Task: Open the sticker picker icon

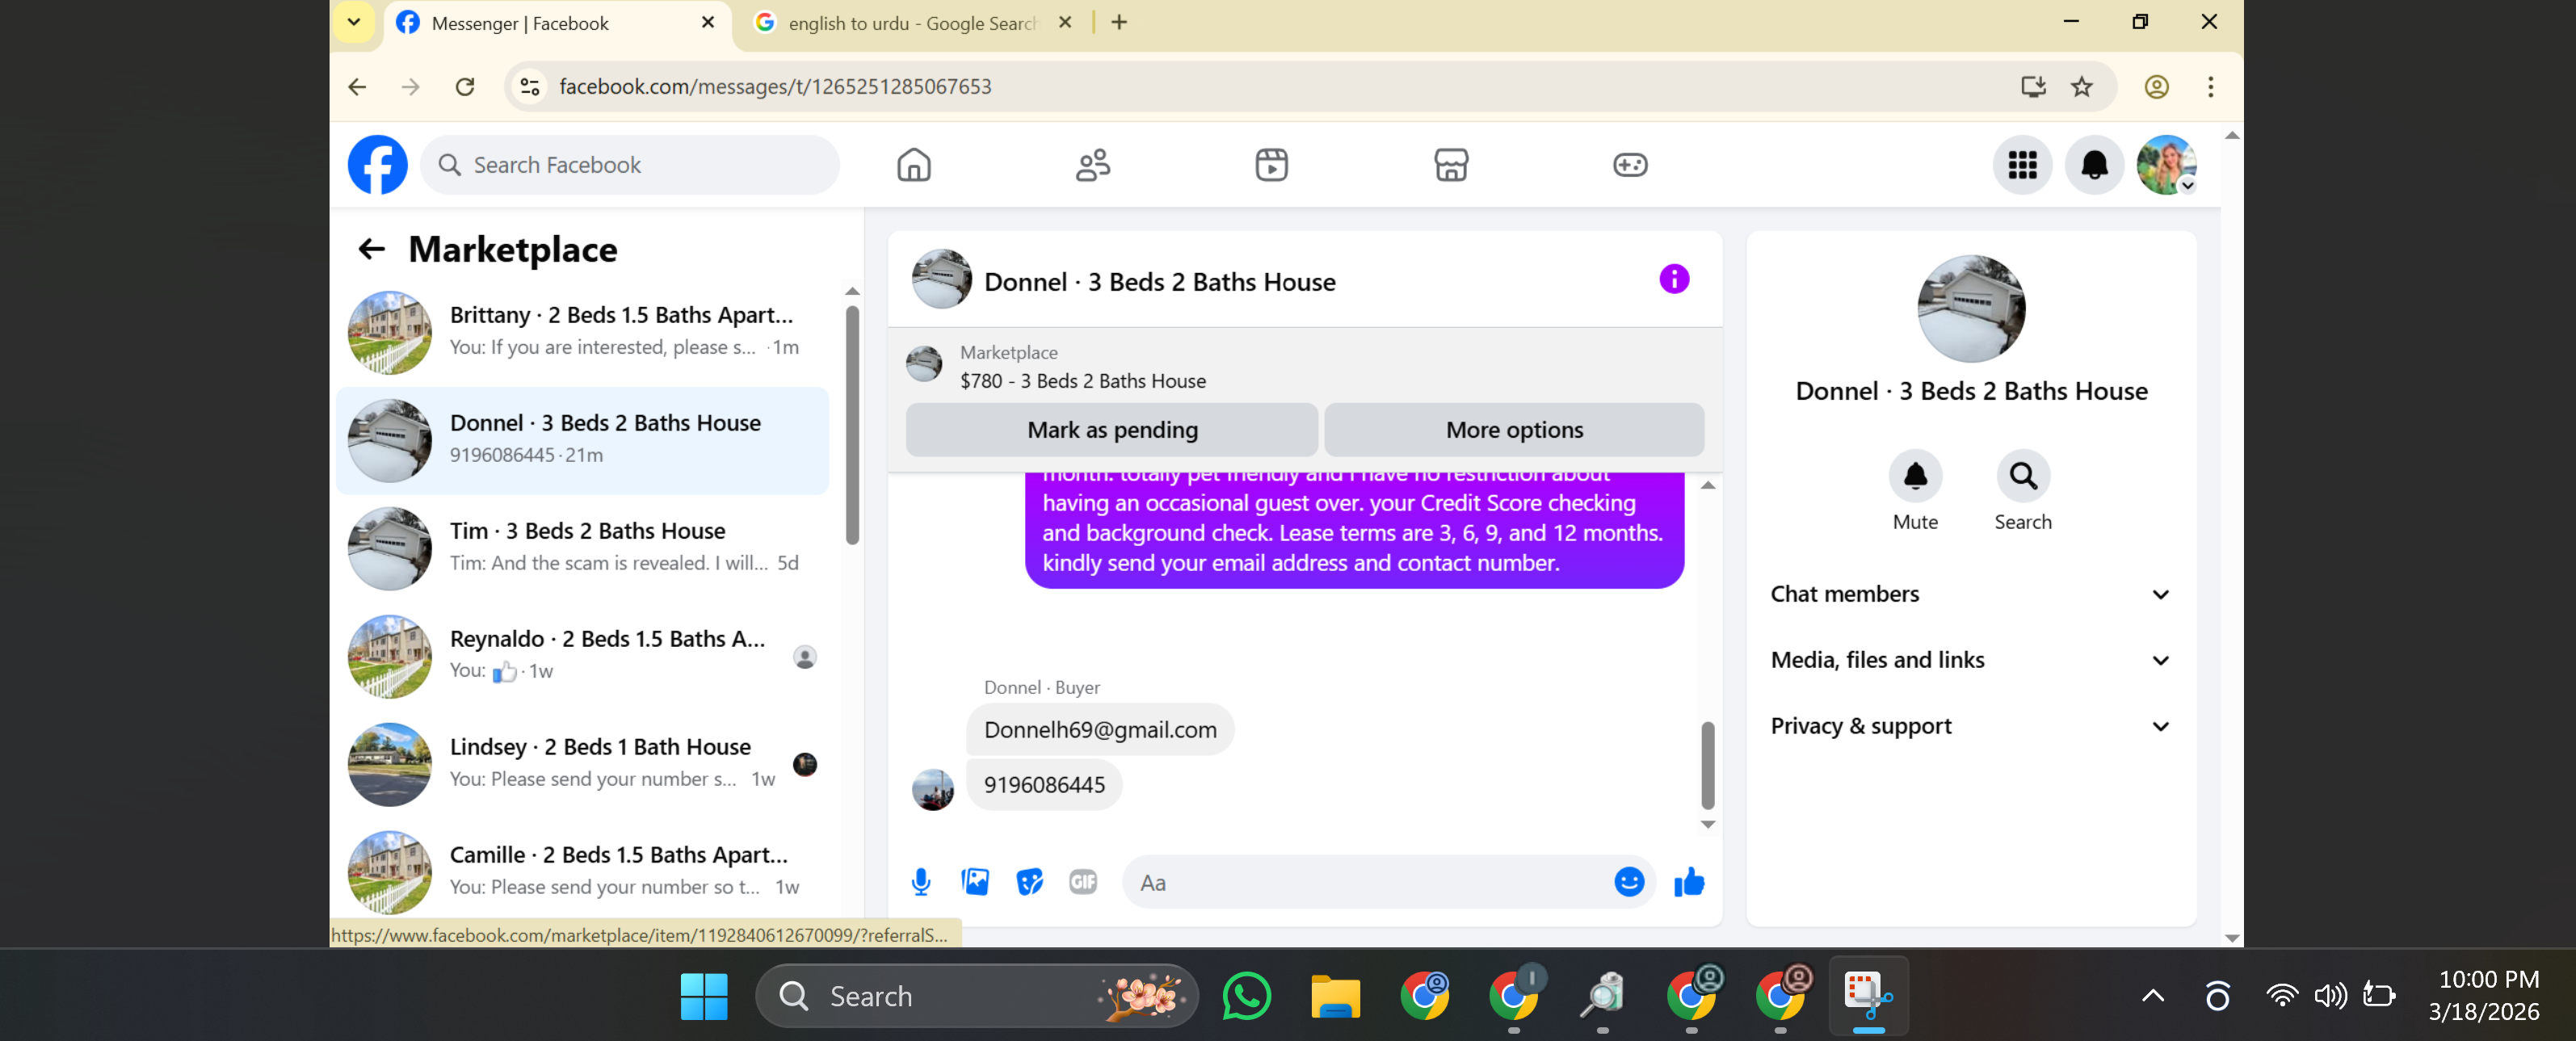Action: click(x=1029, y=882)
